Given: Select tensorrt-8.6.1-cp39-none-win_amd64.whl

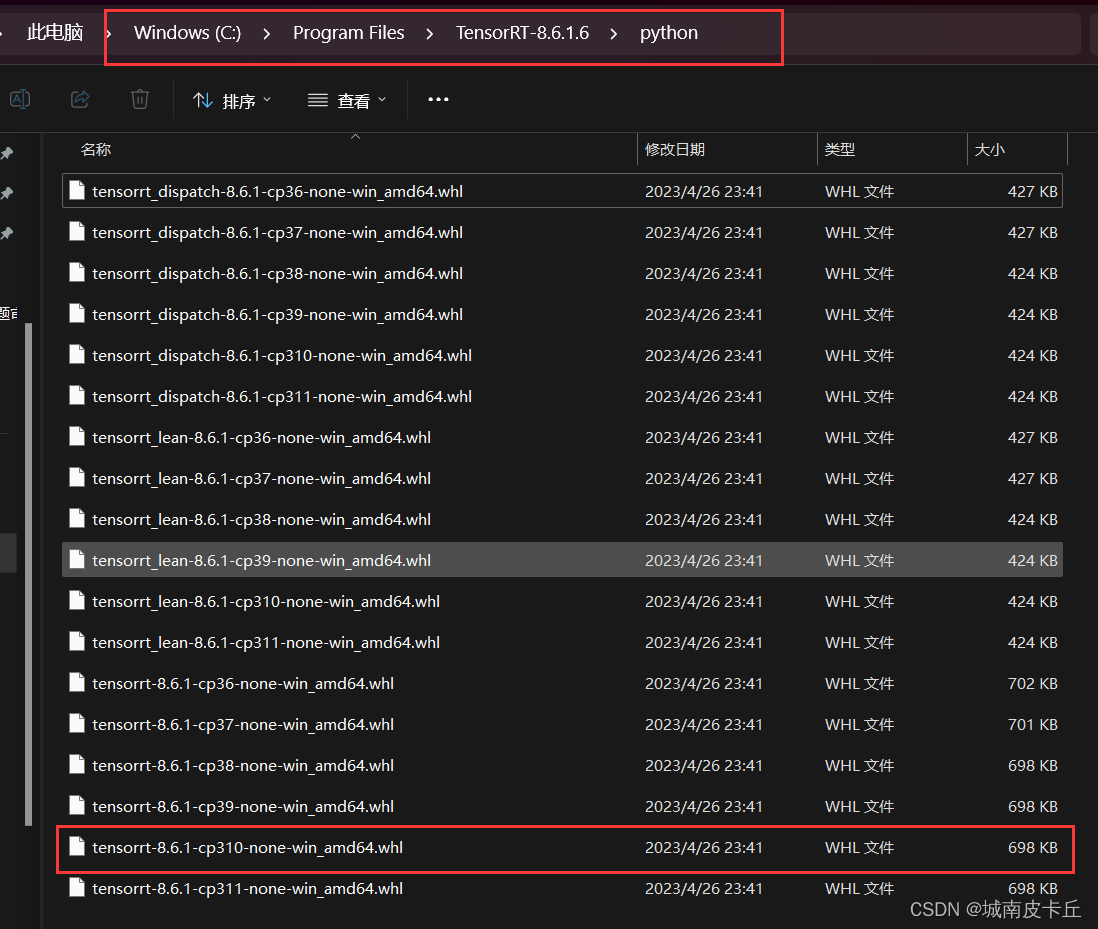Looking at the screenshot, I should 562,806.
